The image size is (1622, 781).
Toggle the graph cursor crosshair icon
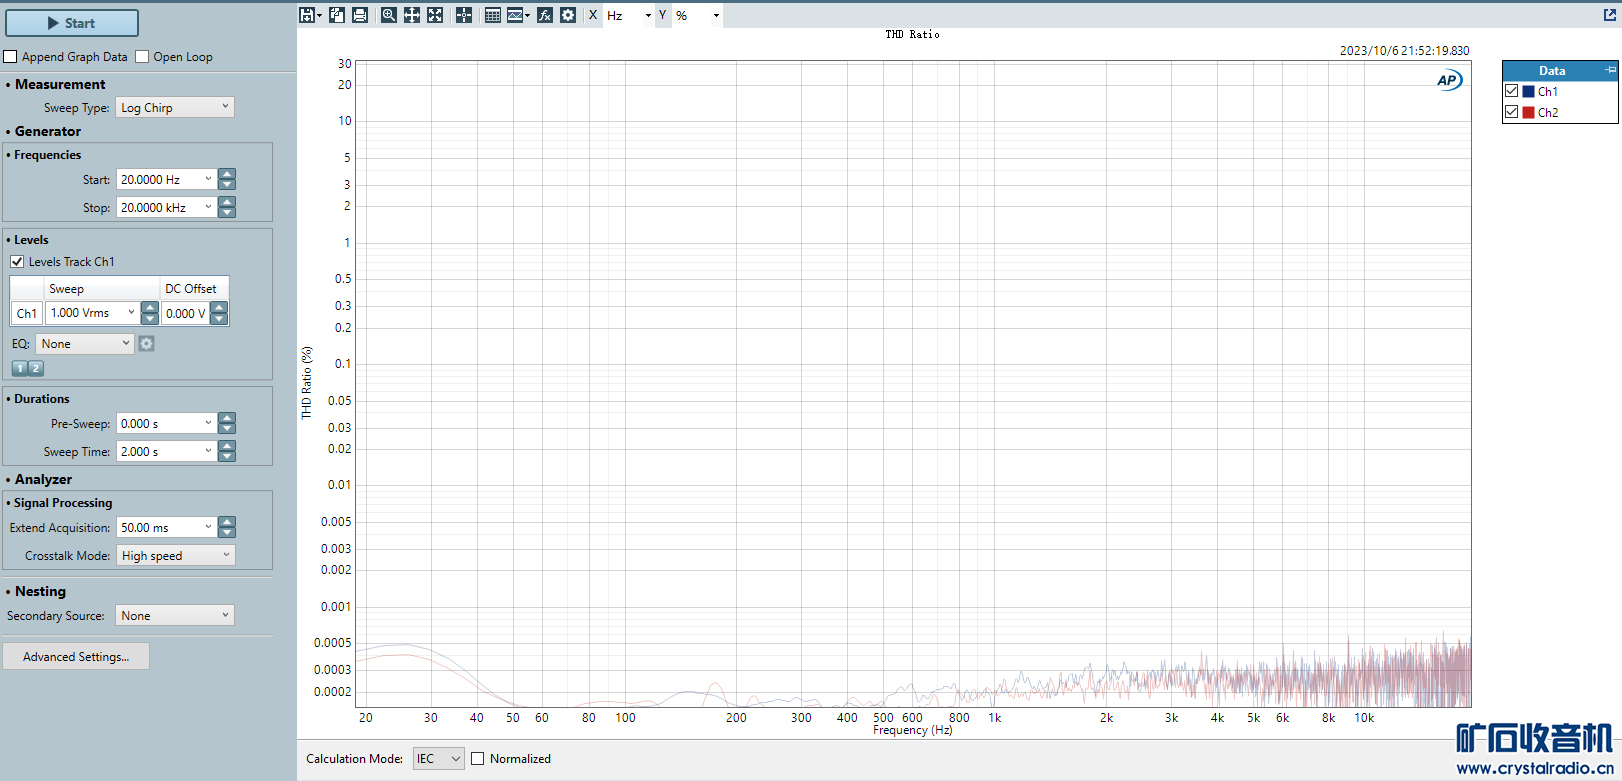click(x=464, y=15)
